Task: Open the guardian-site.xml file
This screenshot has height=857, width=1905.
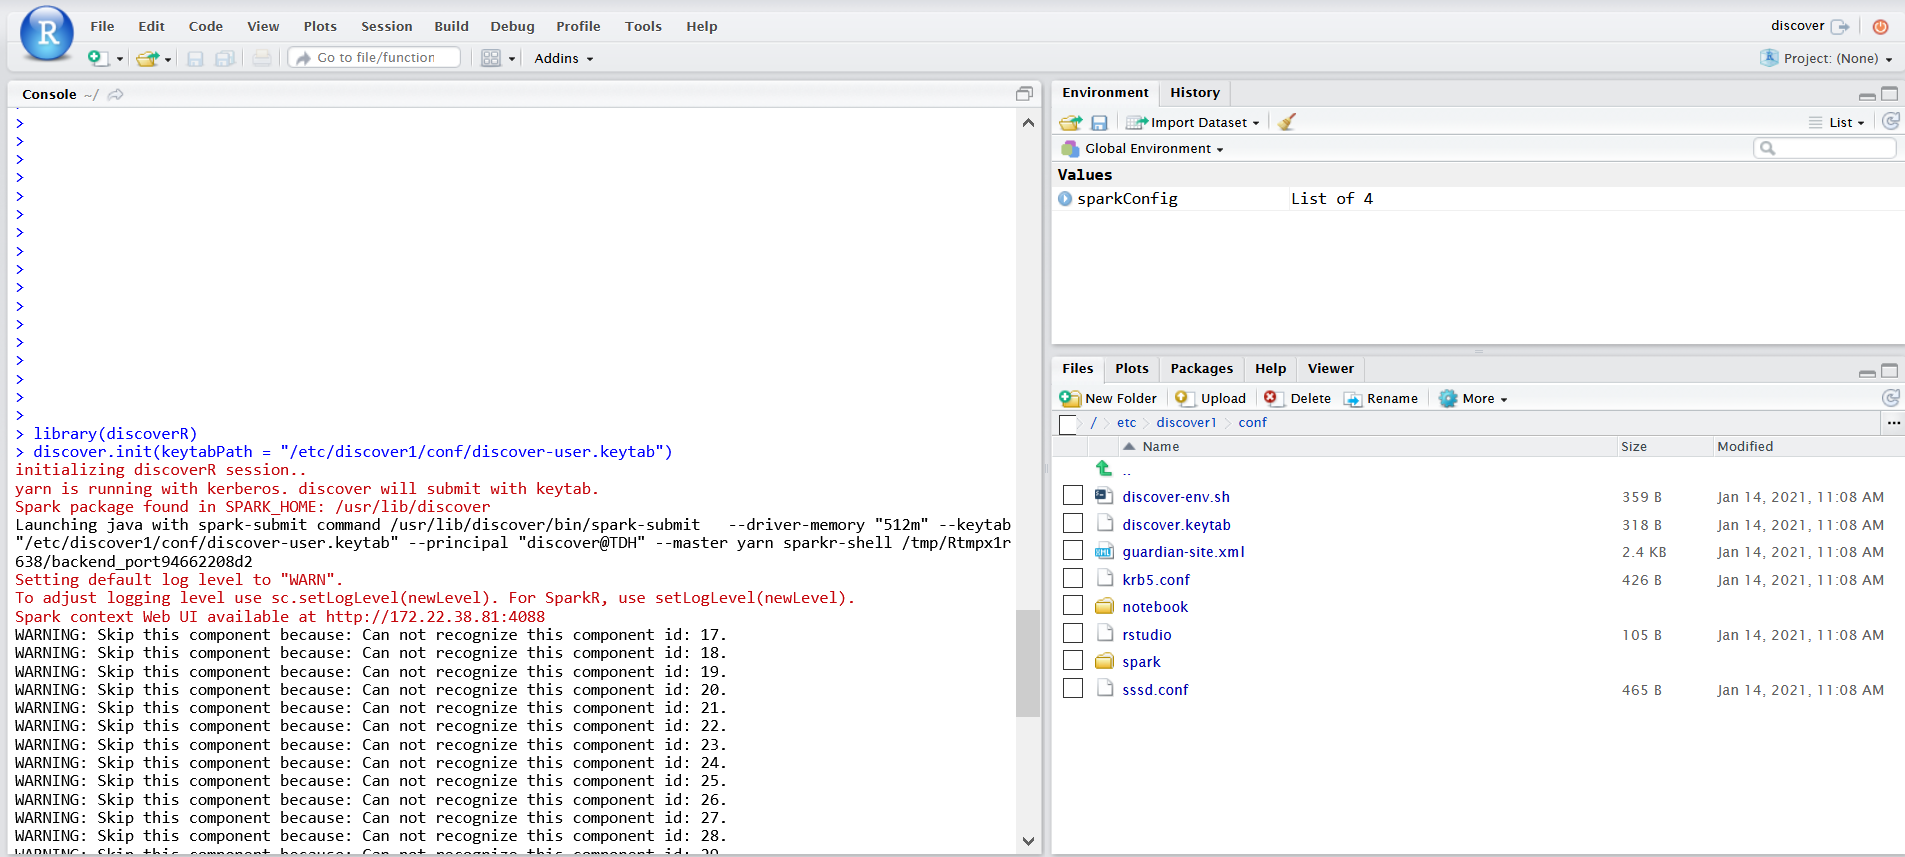Action: pos(1182,552)
